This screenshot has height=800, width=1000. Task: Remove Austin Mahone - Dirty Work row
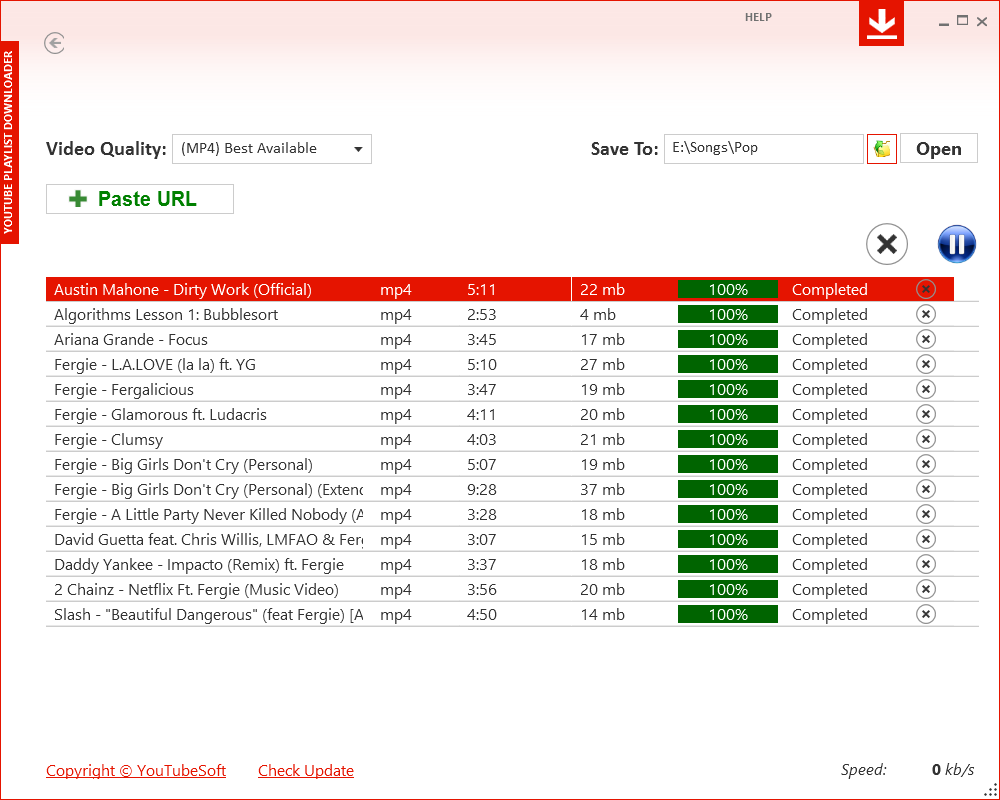coord(925,289)
